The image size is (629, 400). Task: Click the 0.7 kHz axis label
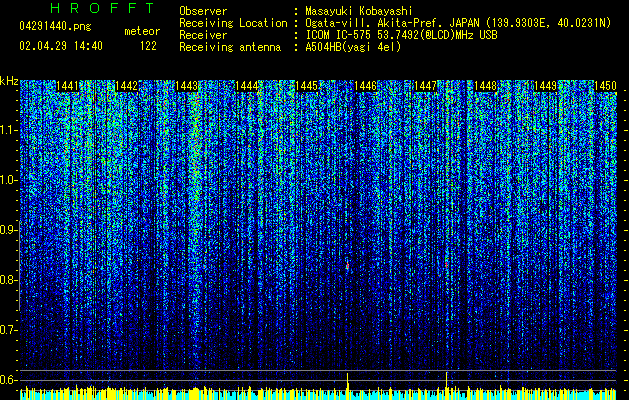[x=9, y=330]
